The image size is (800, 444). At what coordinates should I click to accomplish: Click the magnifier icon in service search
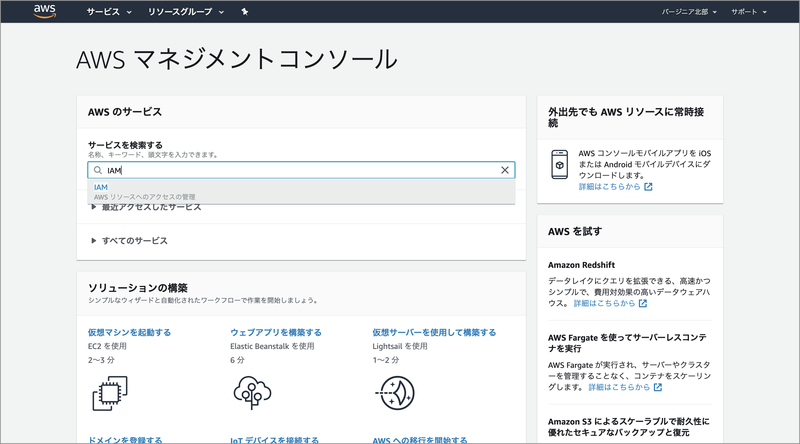tap(97, 170)
